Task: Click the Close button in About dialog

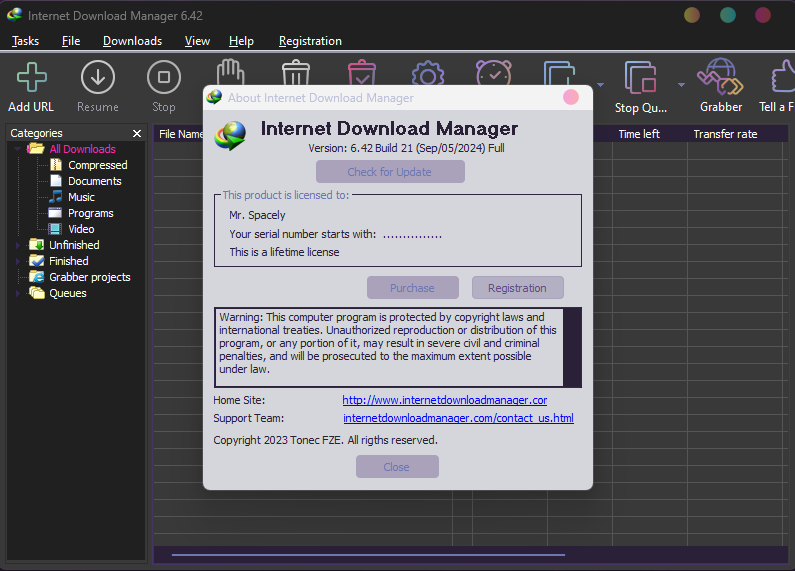Action: (397, 467)
